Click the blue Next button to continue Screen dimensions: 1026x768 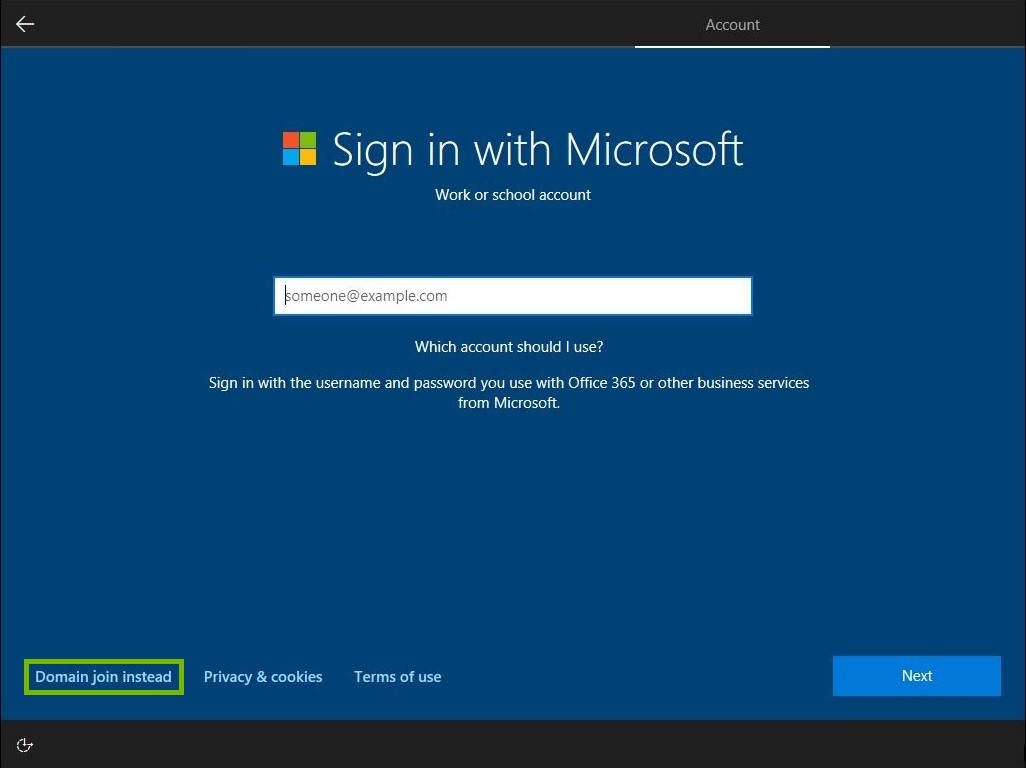coord(915,675)
